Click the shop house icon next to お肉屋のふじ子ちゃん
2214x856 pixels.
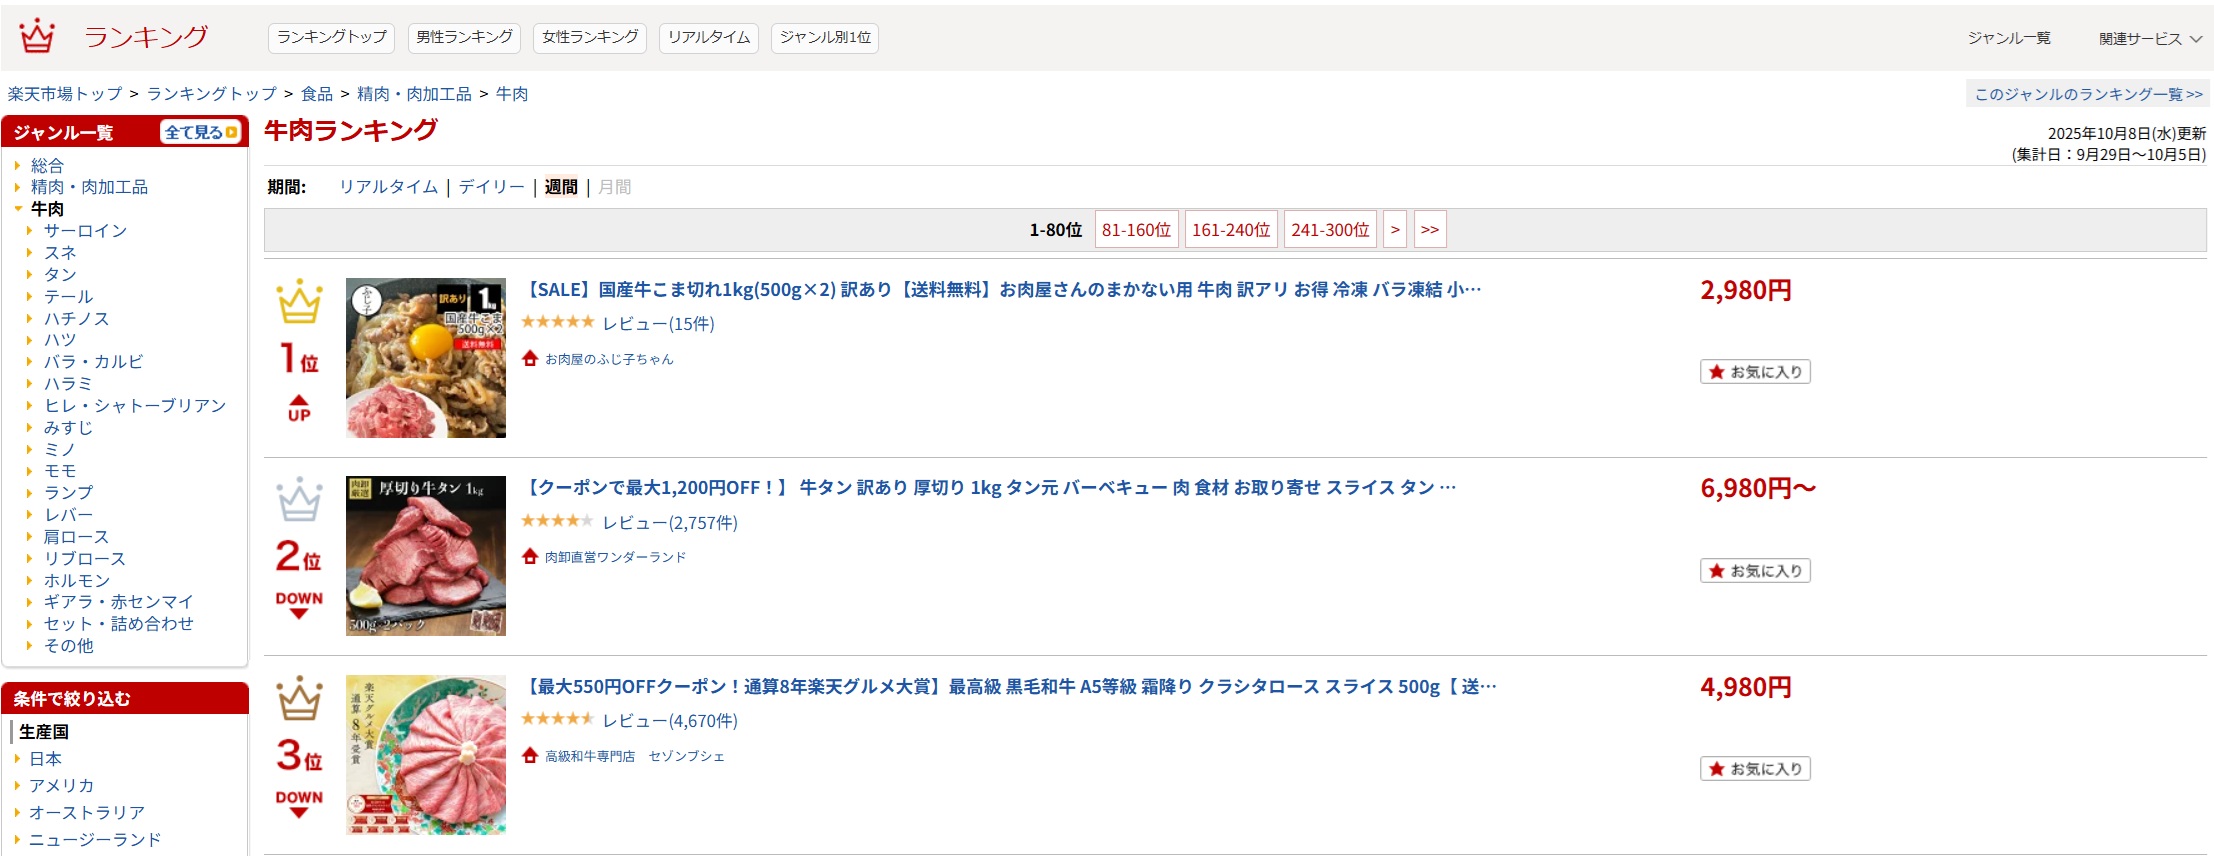pos(530,358)
